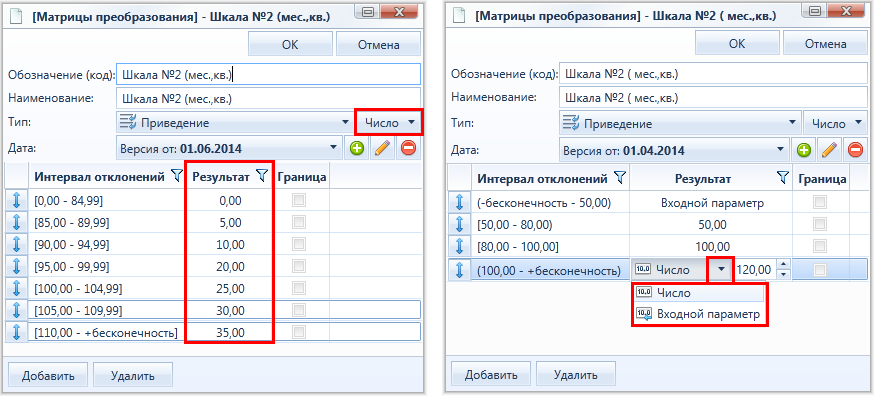The height and width of the screenshot is (396, 874).
Task: Click move arrow of row [85,00 - 89,99]
Action: (x=16, y=223)
